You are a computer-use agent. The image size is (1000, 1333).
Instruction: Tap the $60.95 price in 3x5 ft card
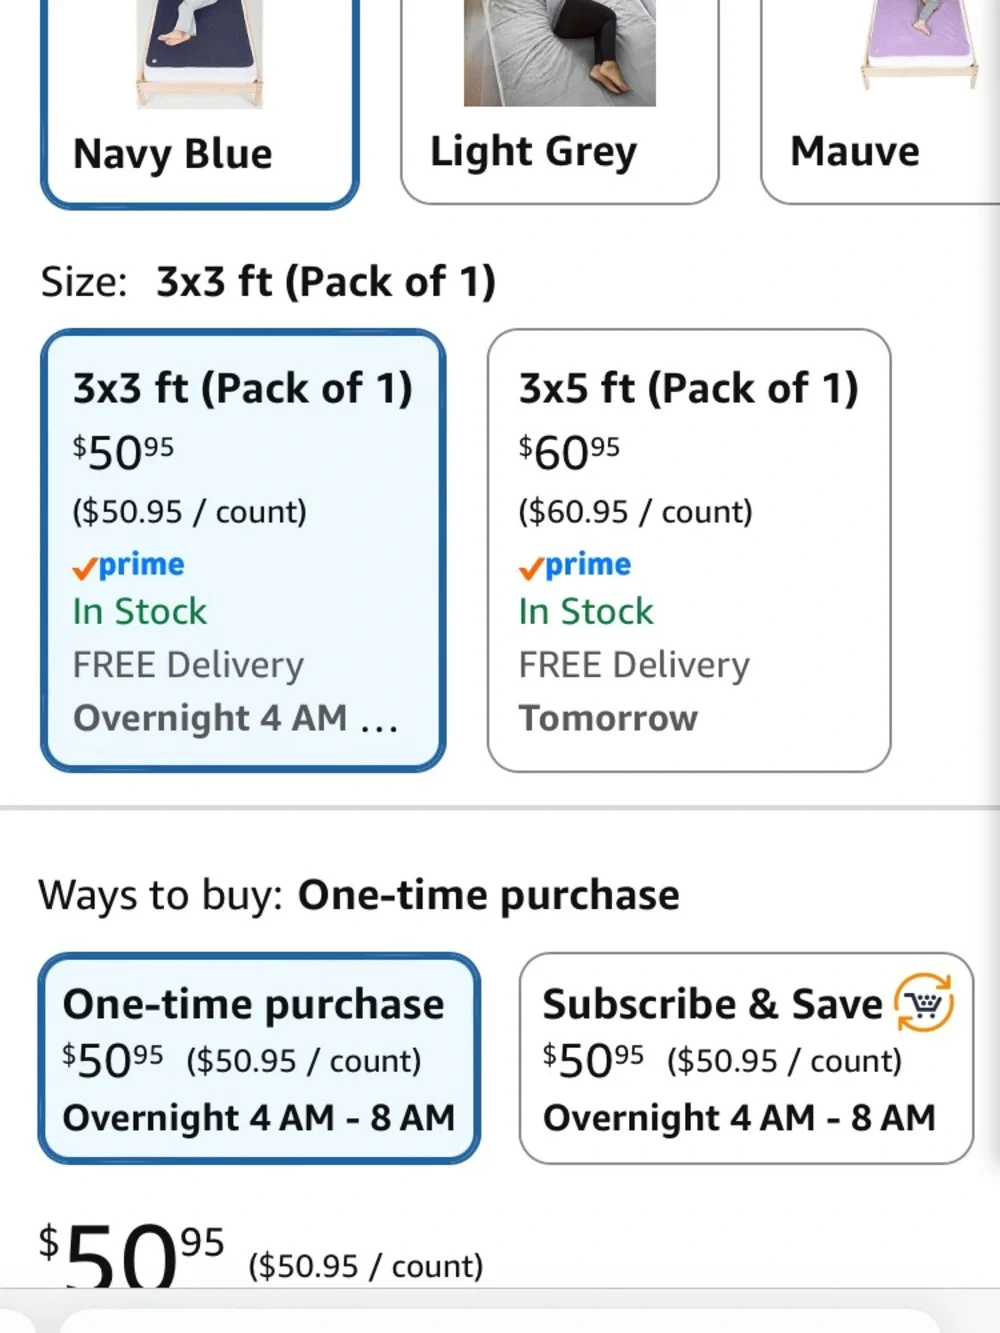[x=569, y=452]
